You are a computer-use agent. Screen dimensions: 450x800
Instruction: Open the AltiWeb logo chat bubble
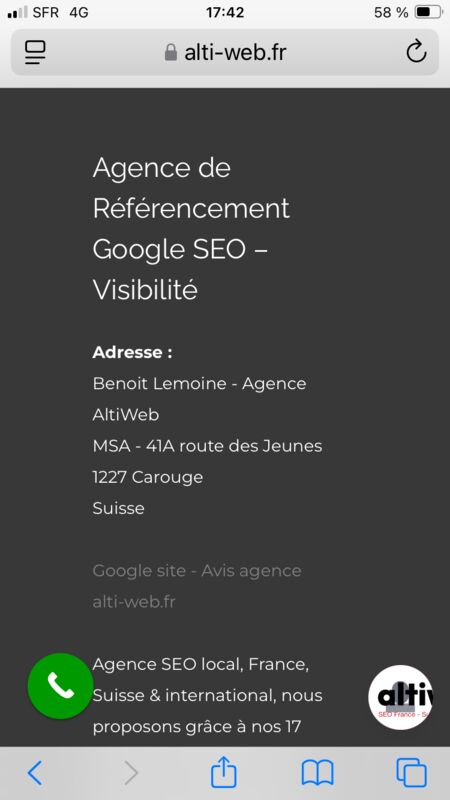(401, 697)
